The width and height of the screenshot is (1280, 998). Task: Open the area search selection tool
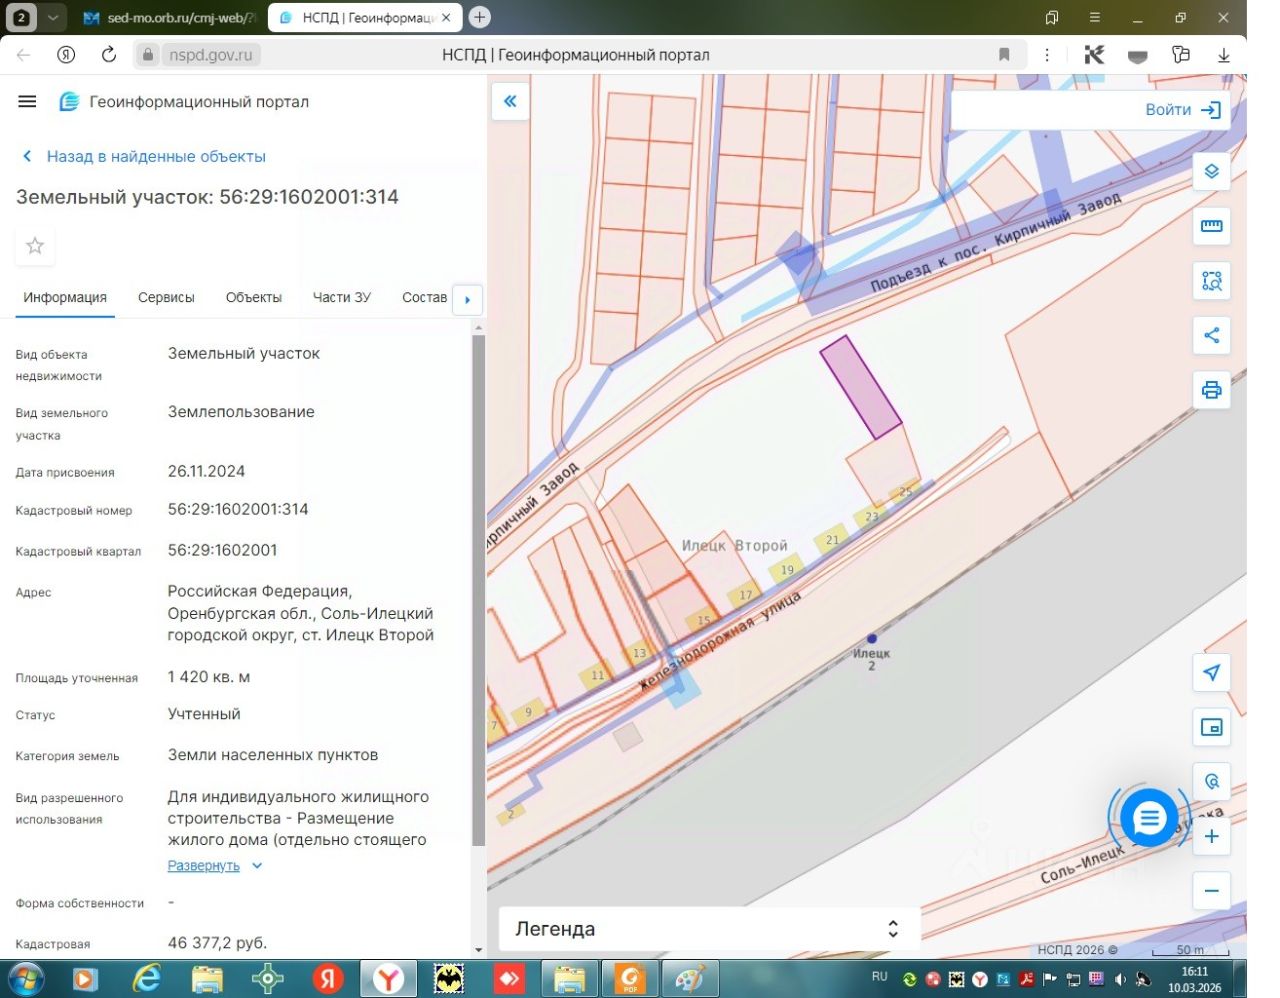pyautogui.click(x=1211, y=281)
